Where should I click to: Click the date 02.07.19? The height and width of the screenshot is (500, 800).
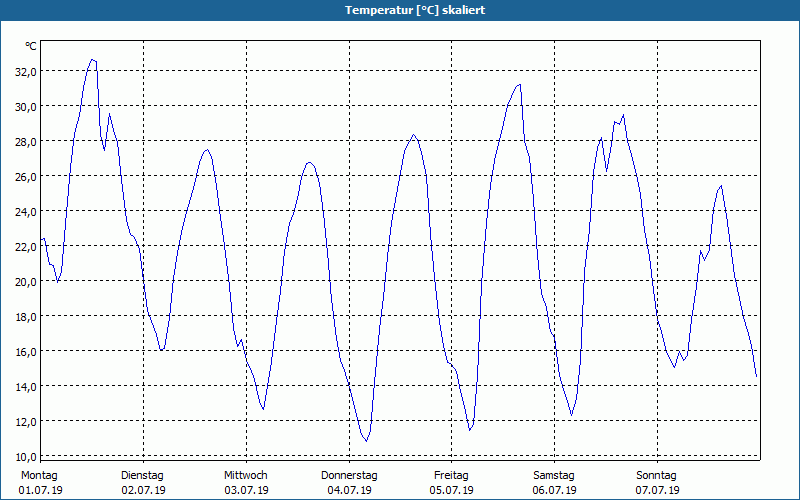coord(143,490)
